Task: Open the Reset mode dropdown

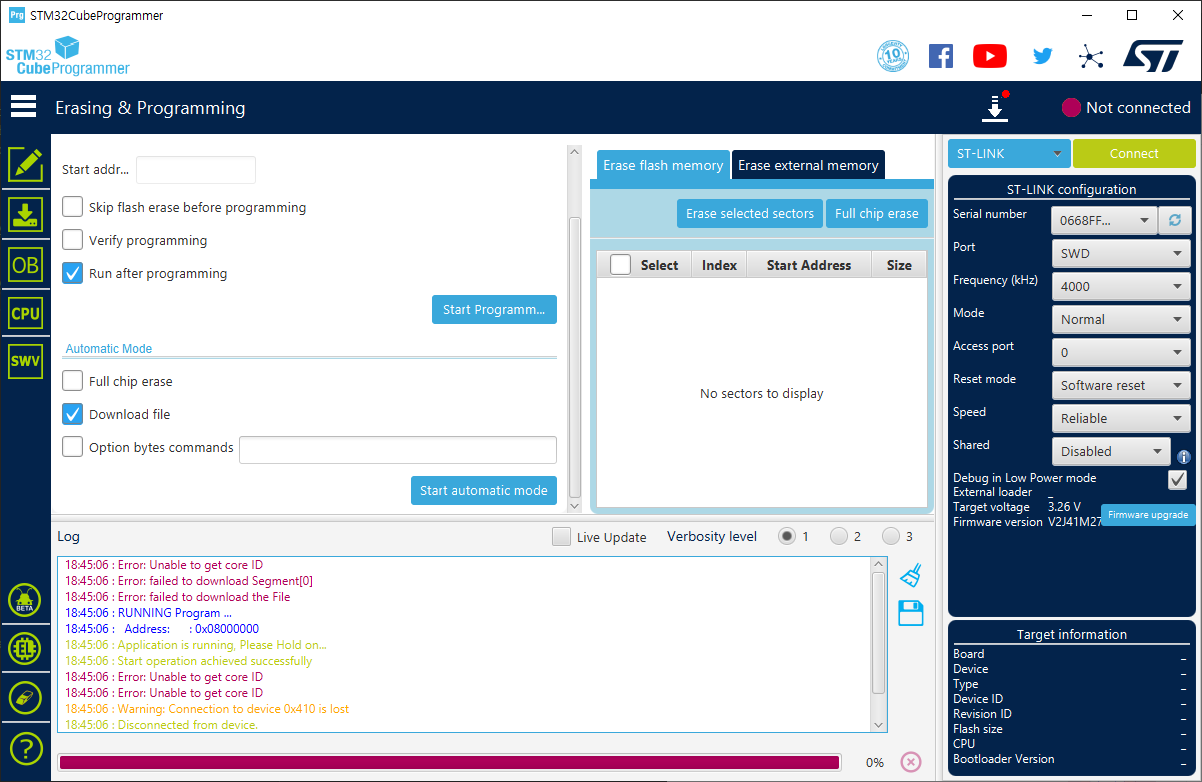Action: (1121, 385)
